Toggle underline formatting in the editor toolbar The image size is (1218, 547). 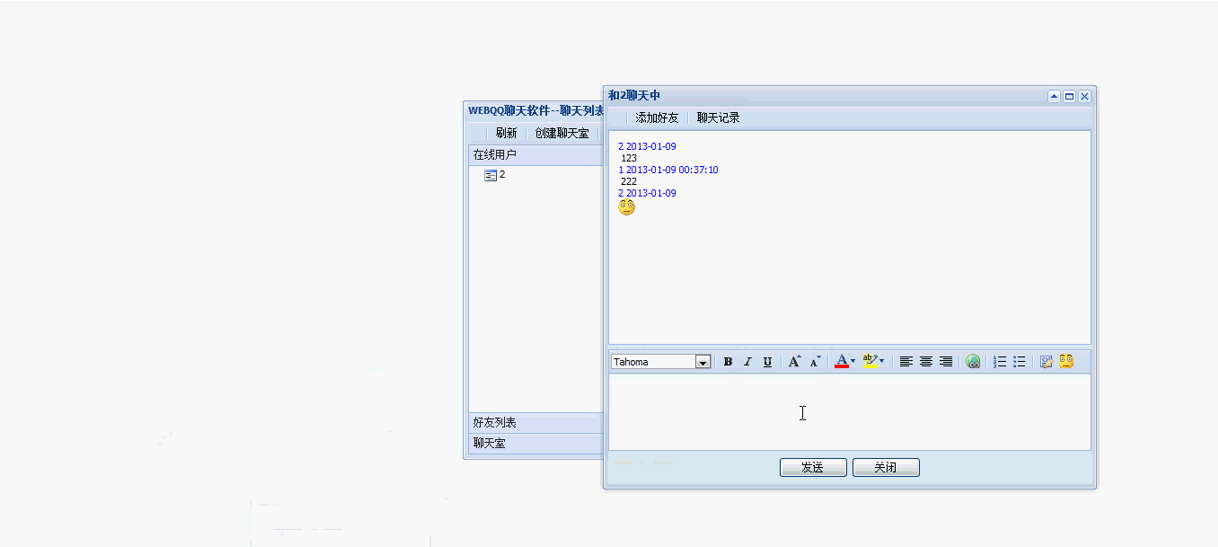pyautogui.click(x=767, y=362)
